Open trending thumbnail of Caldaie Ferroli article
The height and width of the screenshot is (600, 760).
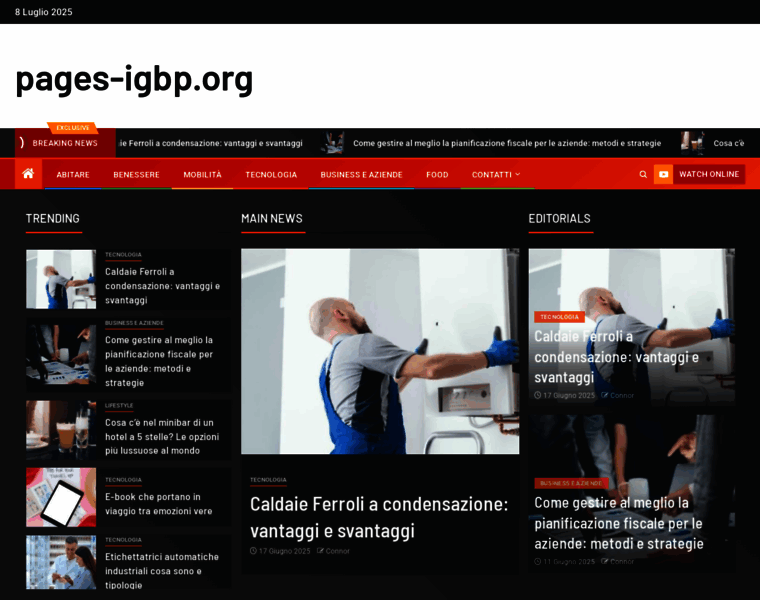[x=61, y=279]
